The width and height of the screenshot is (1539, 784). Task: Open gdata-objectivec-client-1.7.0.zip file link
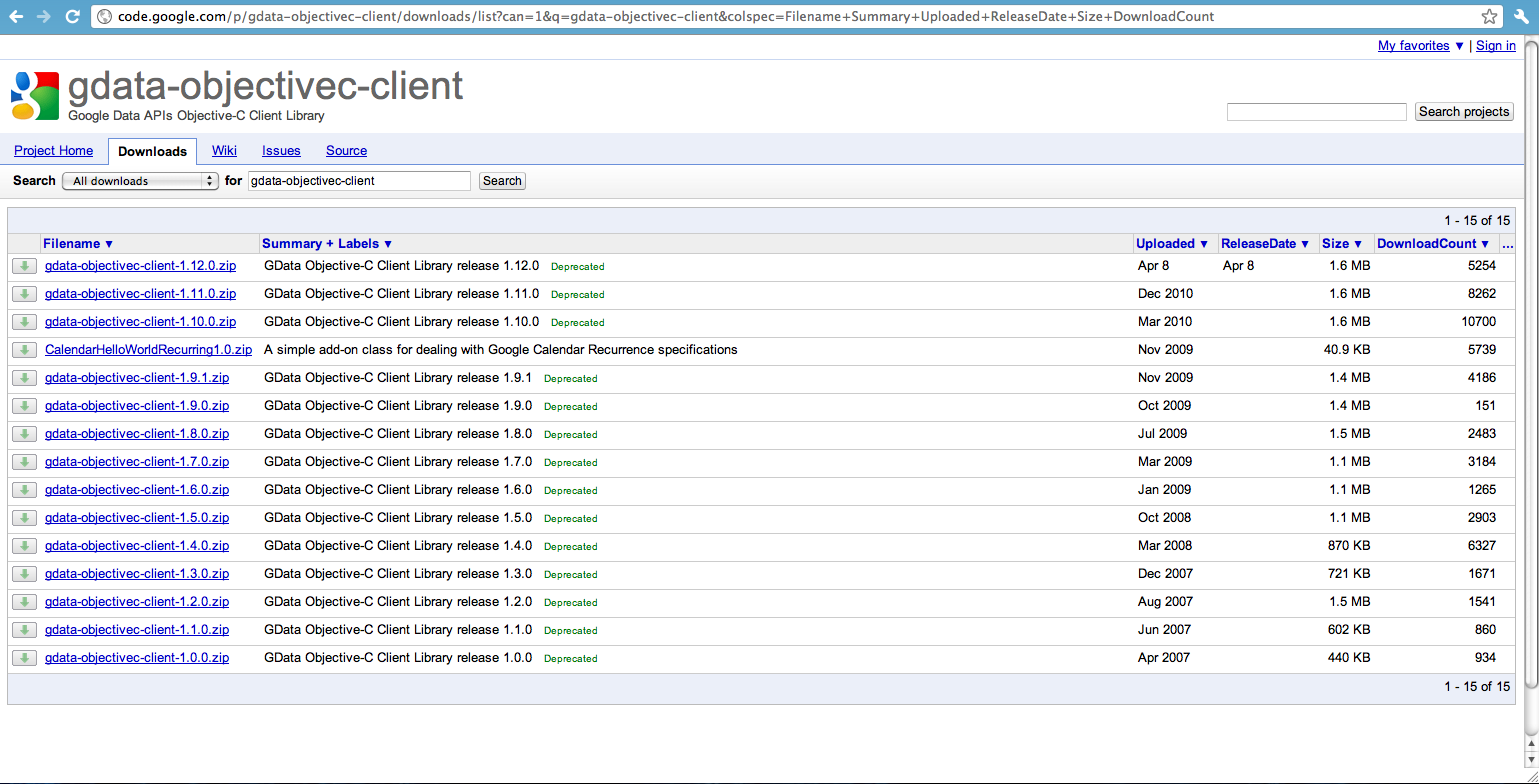click(137, 462)
